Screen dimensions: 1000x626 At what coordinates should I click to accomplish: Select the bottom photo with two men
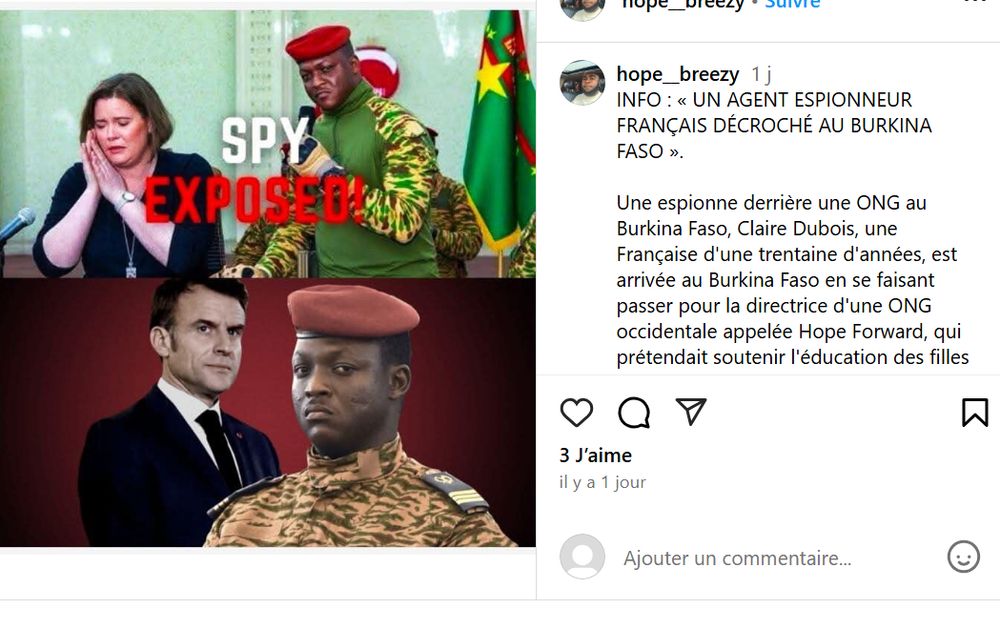(268, 412)
